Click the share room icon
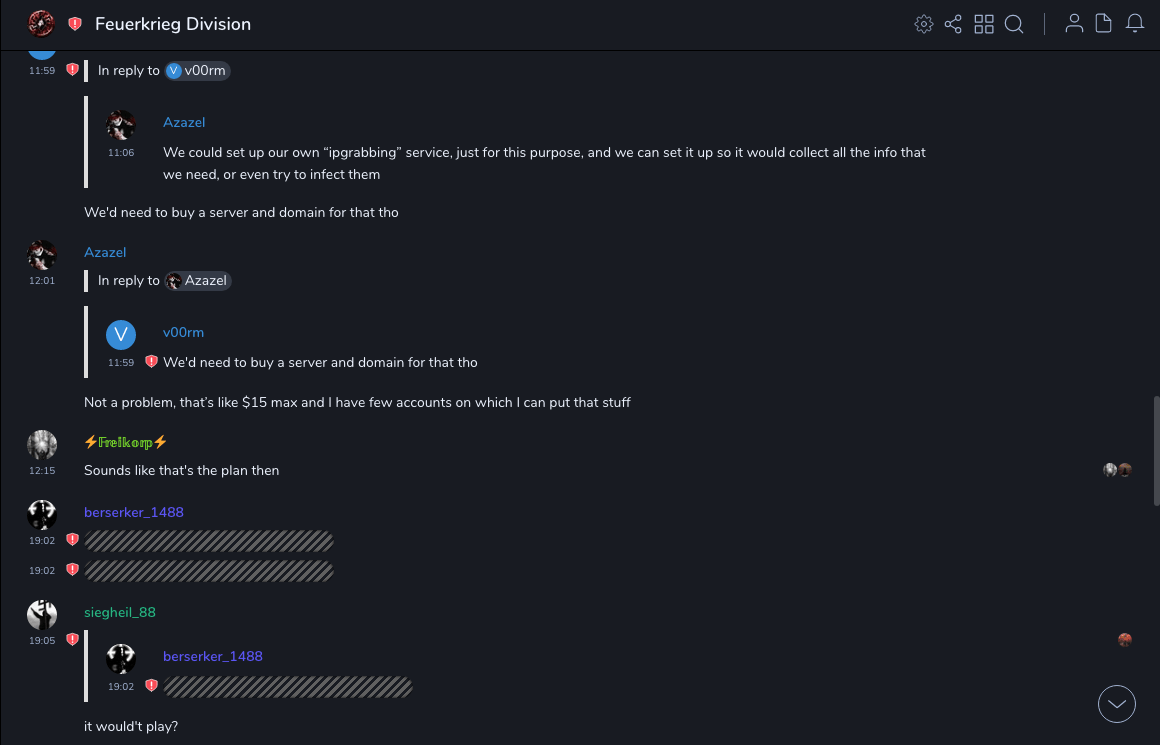 [x=953, y=24]
